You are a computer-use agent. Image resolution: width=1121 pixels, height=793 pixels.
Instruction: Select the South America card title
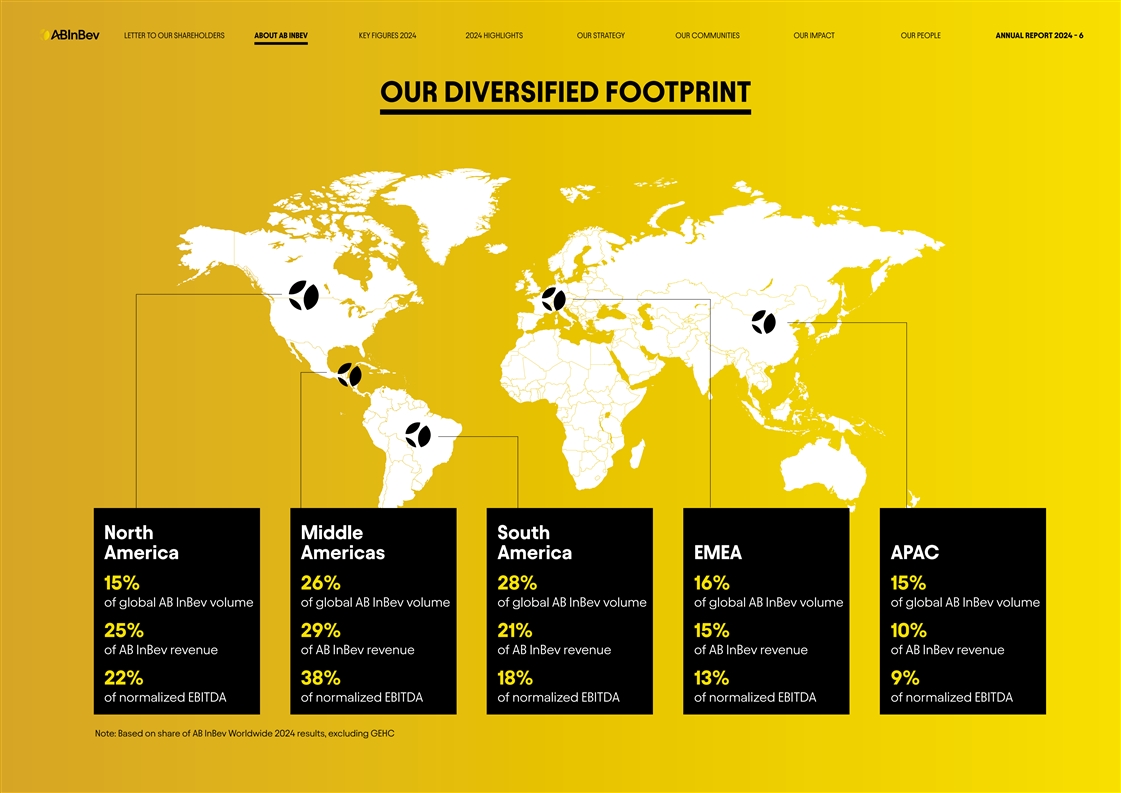pyautogui.click(x=534, y=543)
